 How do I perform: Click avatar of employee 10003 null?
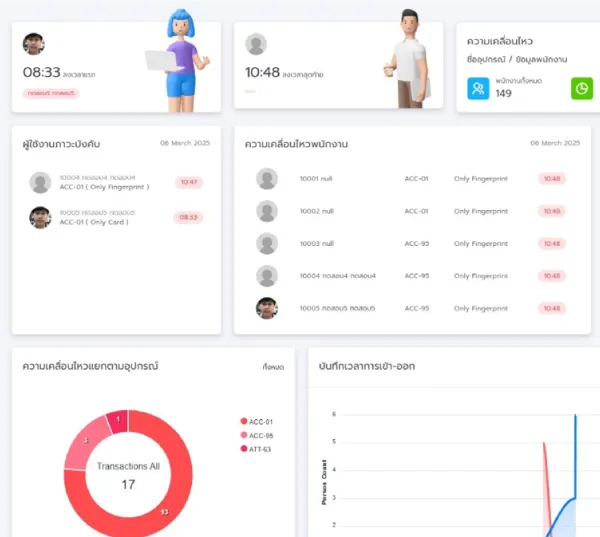267,243
